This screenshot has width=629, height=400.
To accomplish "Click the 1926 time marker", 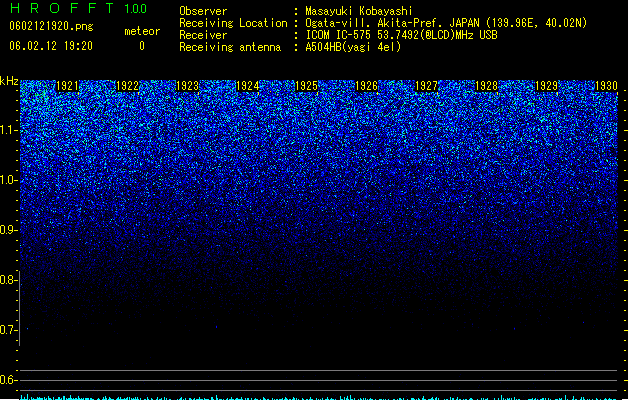I will click(x=367, y=86).
